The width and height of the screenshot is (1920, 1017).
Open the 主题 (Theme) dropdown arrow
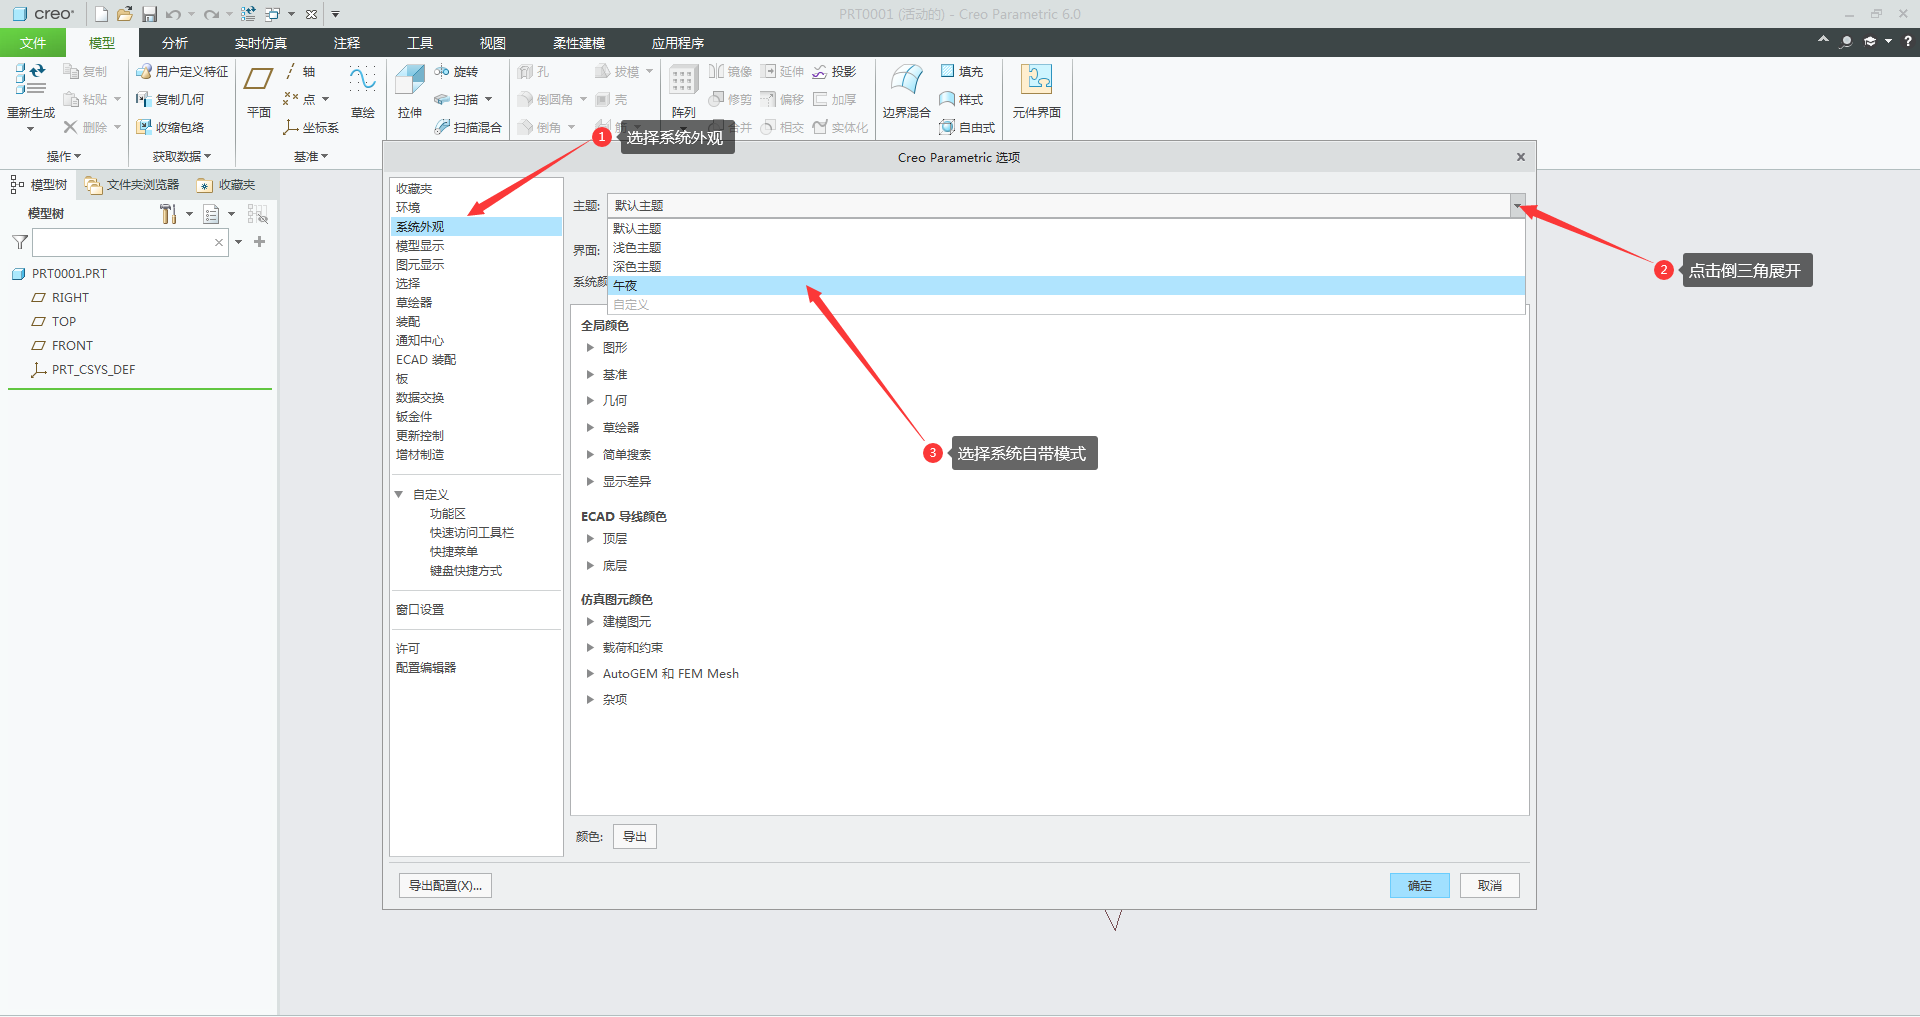point(1518,205)
